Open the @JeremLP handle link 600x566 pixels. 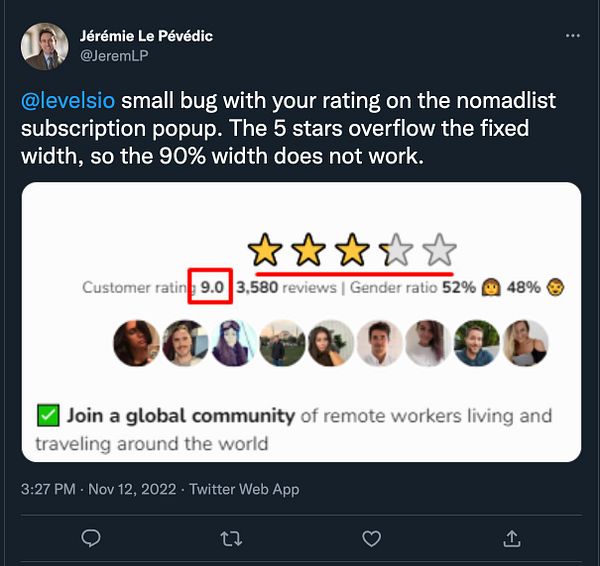coord(114,56)
